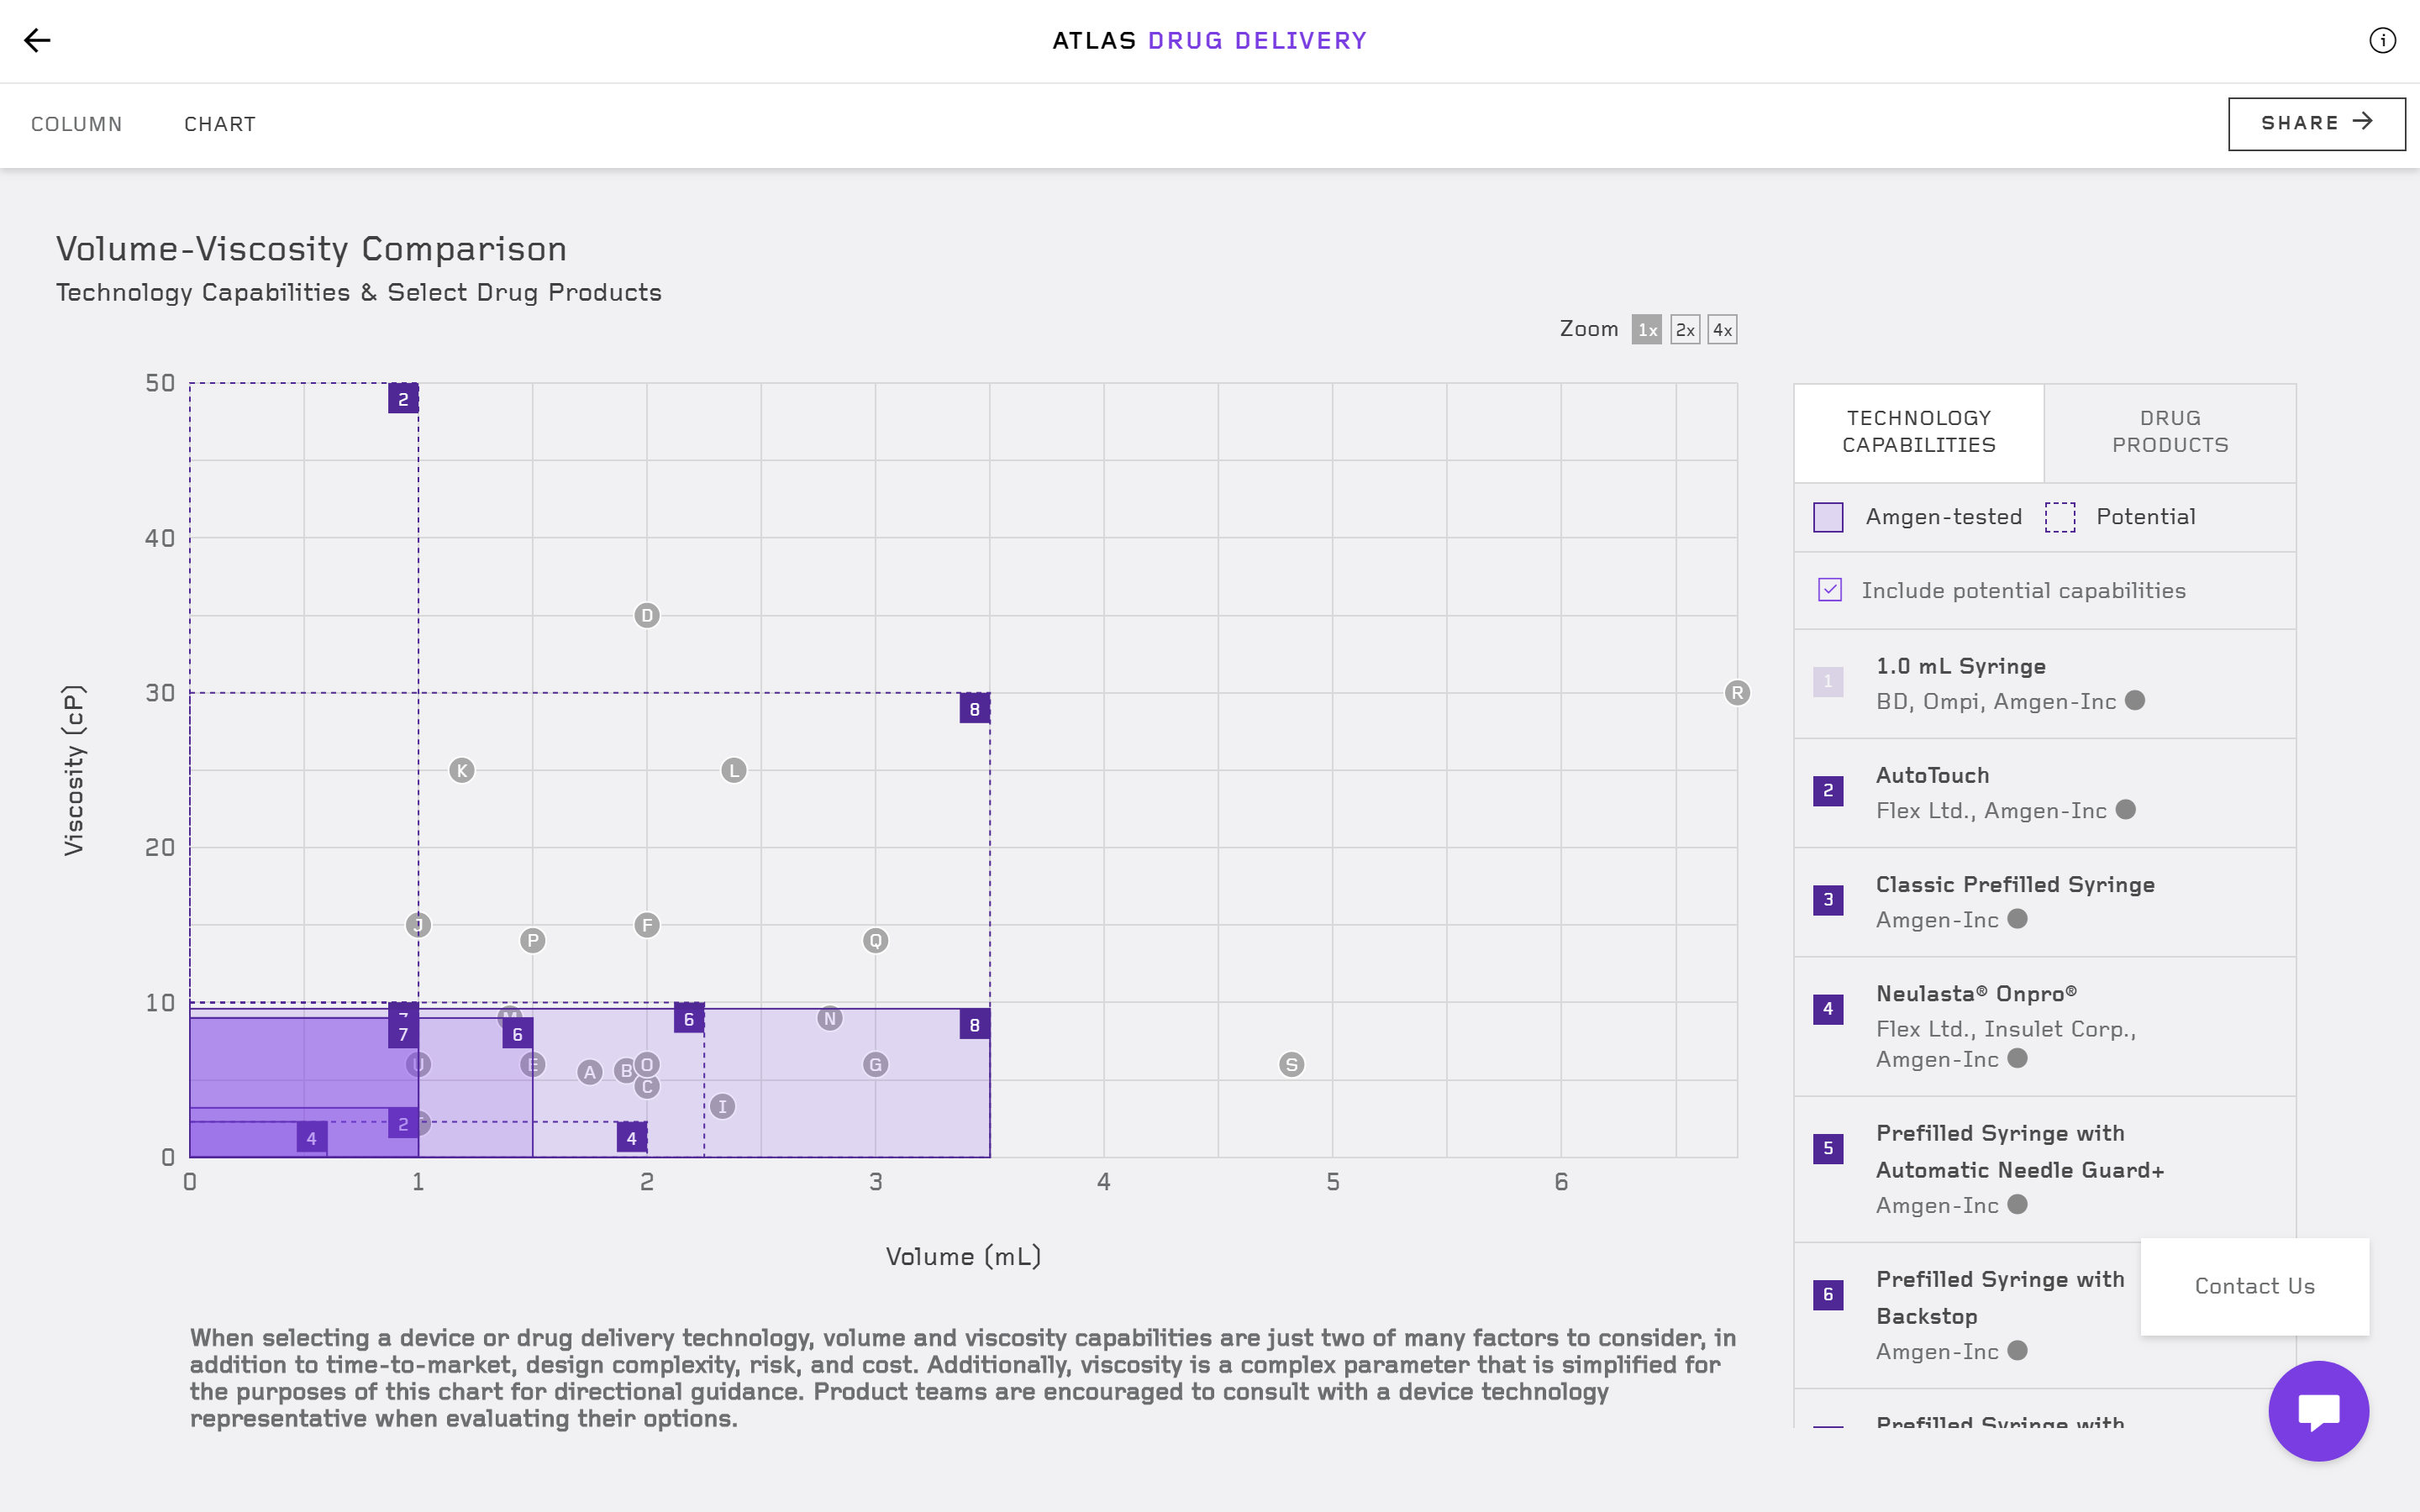Click drug product marker D on chart

click(647, 615)
